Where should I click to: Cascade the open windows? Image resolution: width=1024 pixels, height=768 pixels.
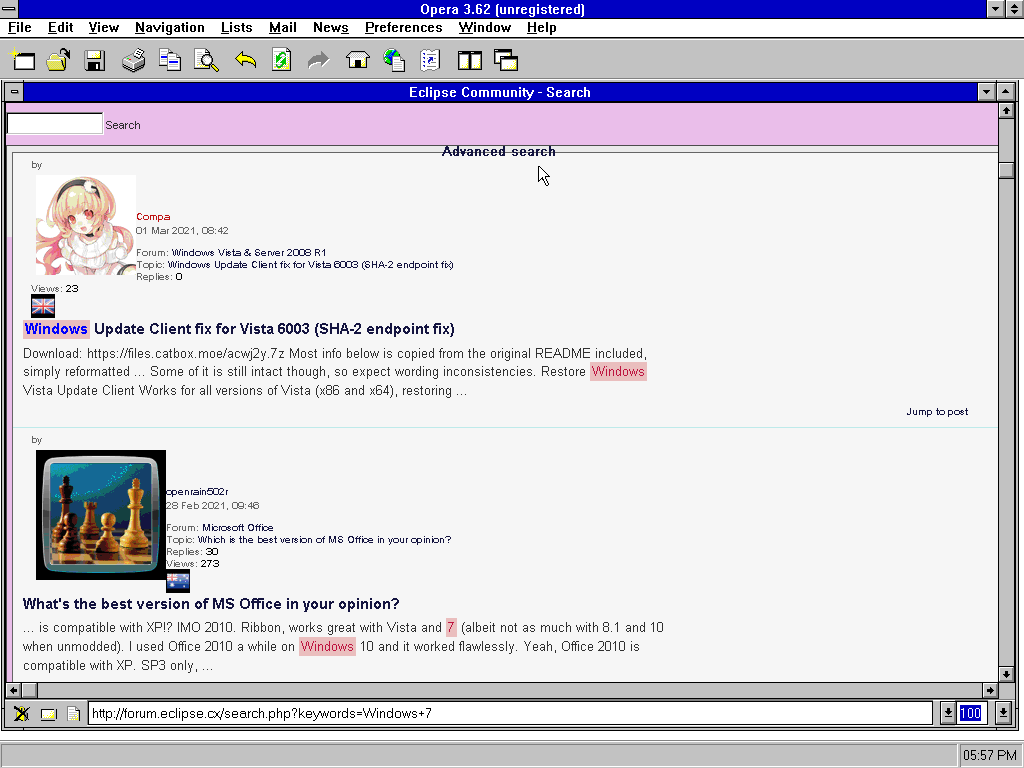tap(506, 60)
